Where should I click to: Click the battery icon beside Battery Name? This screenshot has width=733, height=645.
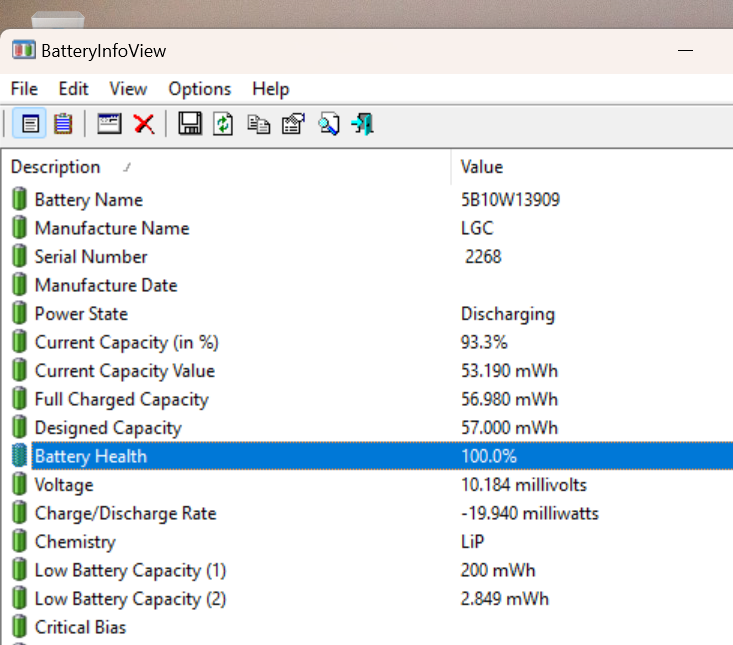click(x=20, y=199)
